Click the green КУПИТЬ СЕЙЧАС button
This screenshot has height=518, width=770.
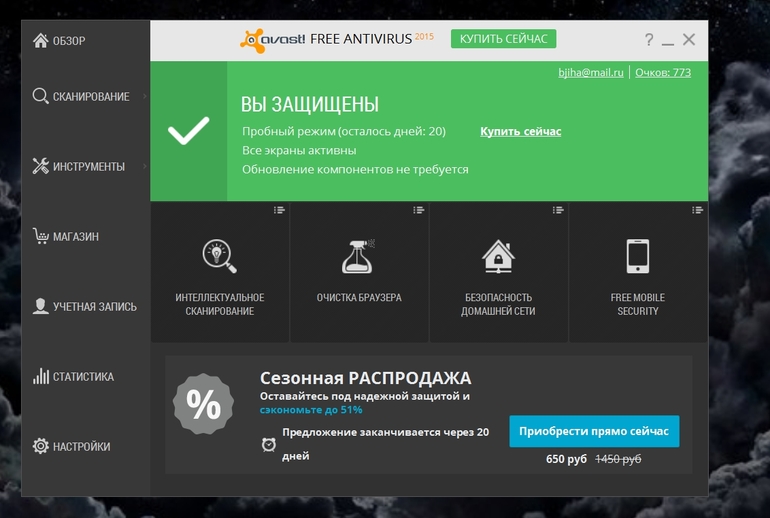[503, 39]
